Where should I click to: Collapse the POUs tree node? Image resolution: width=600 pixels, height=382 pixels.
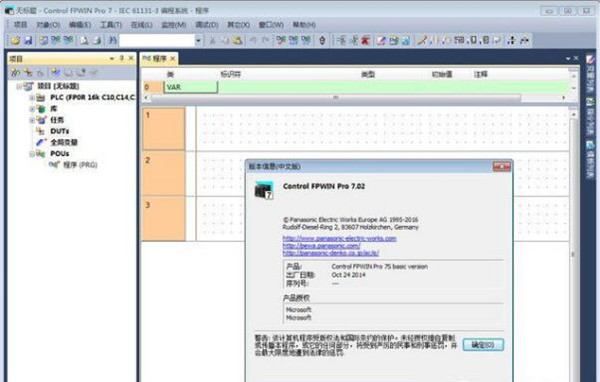point(33,154)
